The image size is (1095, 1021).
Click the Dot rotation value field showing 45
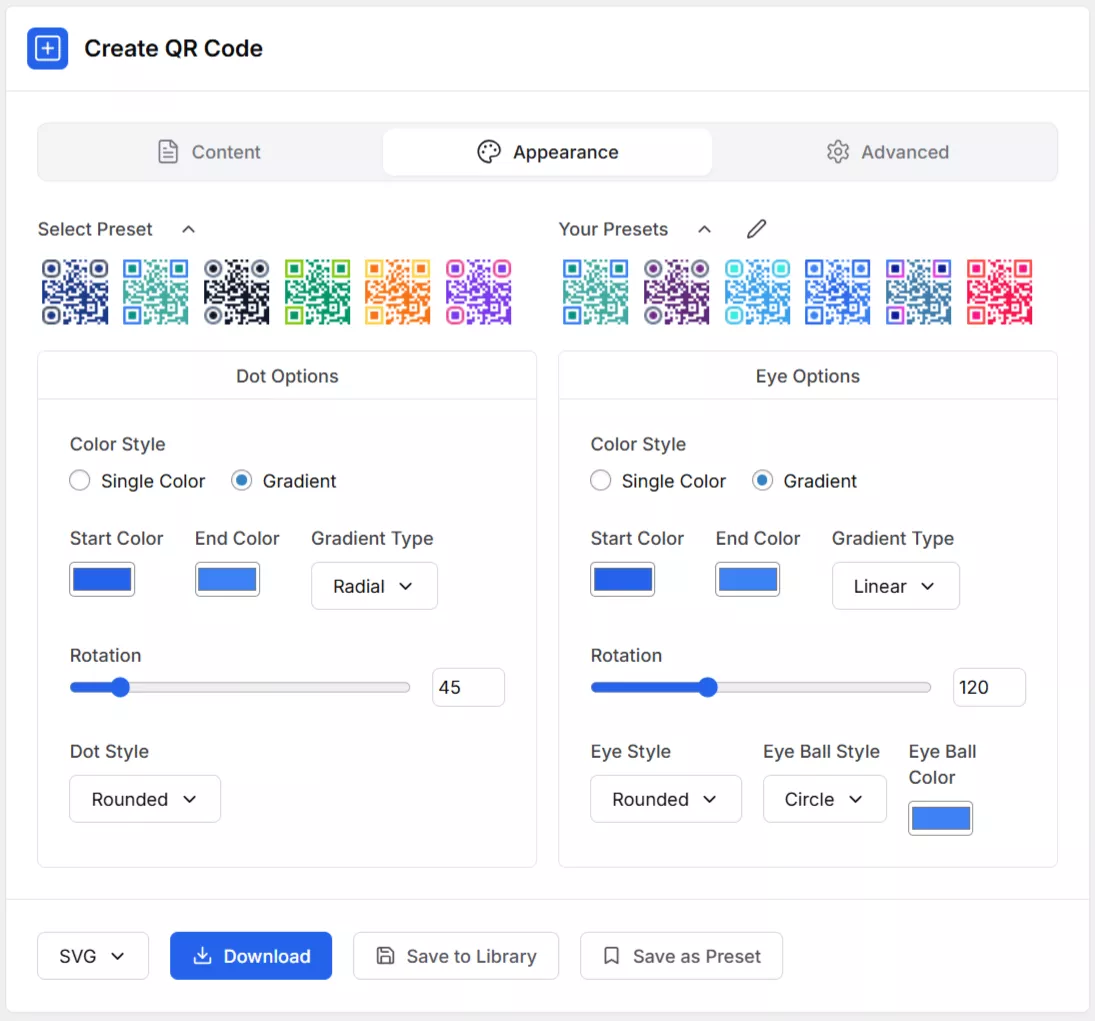pos(469,687)
